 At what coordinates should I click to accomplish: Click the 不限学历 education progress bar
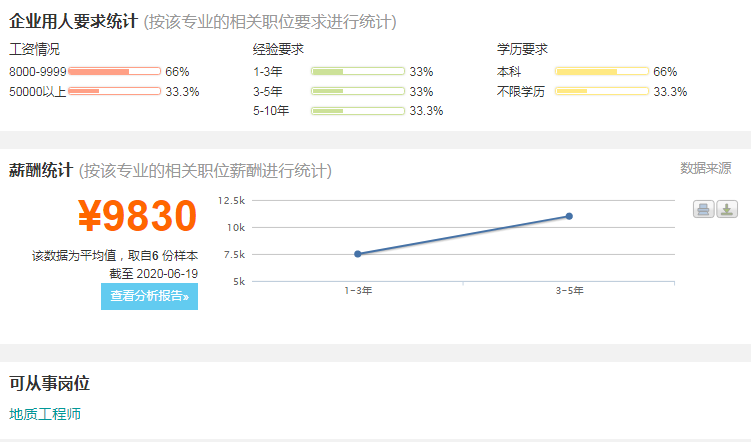602,91
